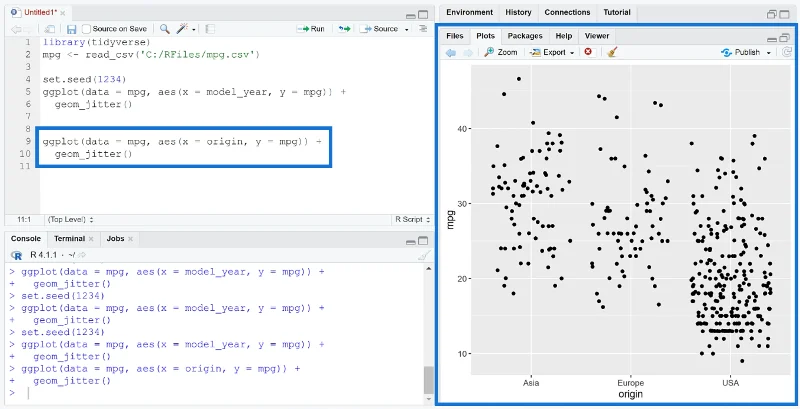Switch to the Viewer tab
Image resolution: width=800 pixels, height=409 pixels.
[x=597, y=36]
